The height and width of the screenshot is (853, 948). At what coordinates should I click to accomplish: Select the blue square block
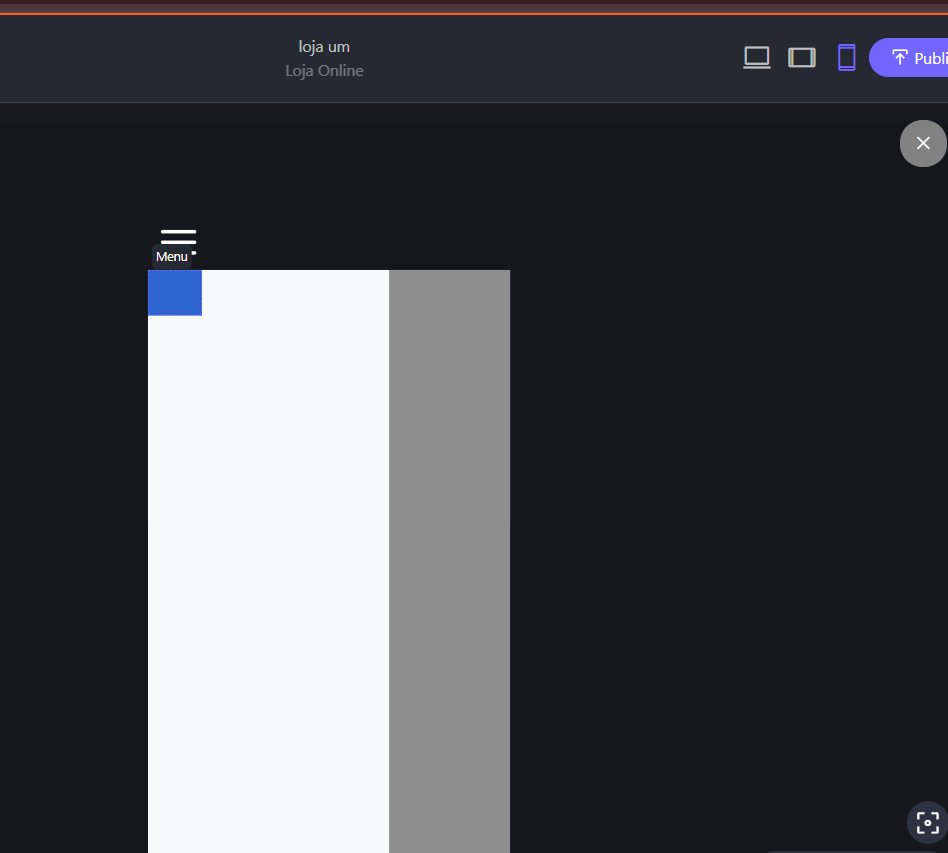tap(175, 293)
